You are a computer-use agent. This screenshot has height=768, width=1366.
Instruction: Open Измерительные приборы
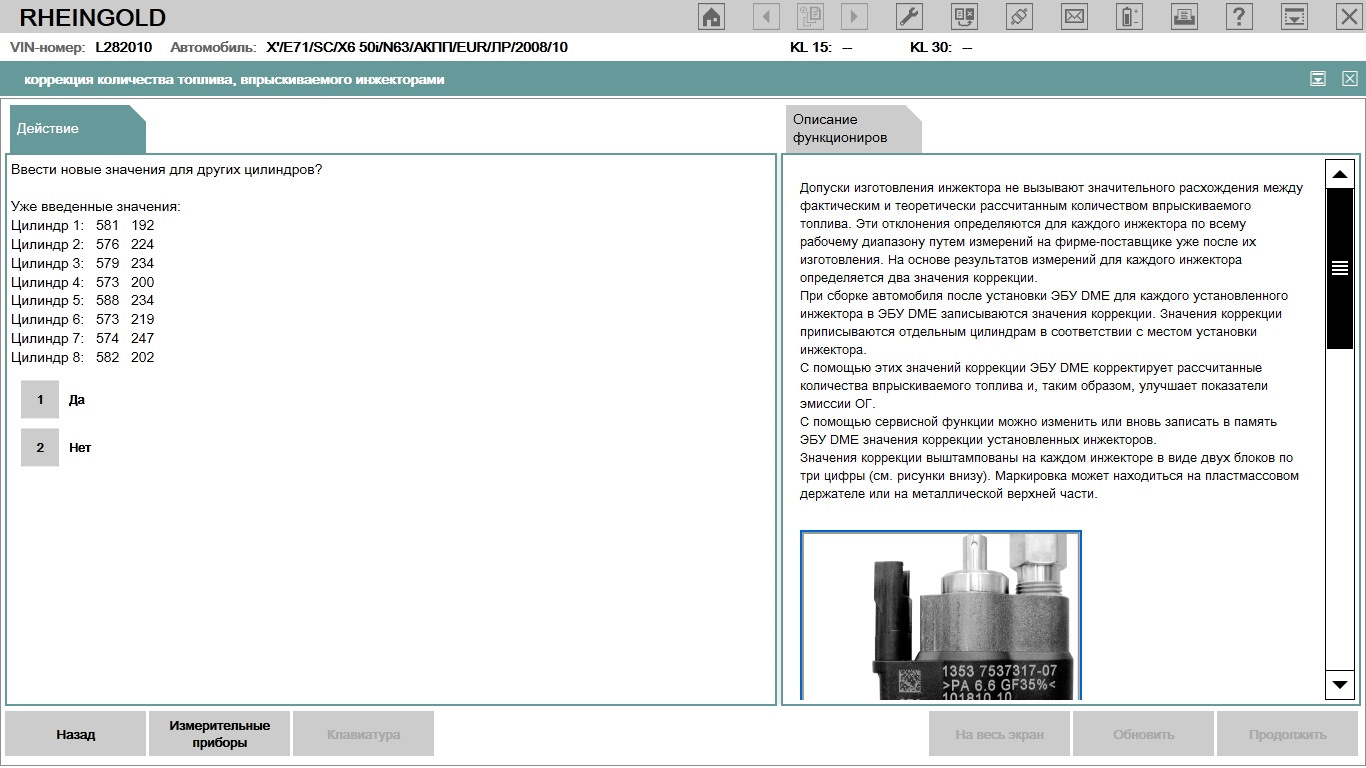click(x=220, y=734)
